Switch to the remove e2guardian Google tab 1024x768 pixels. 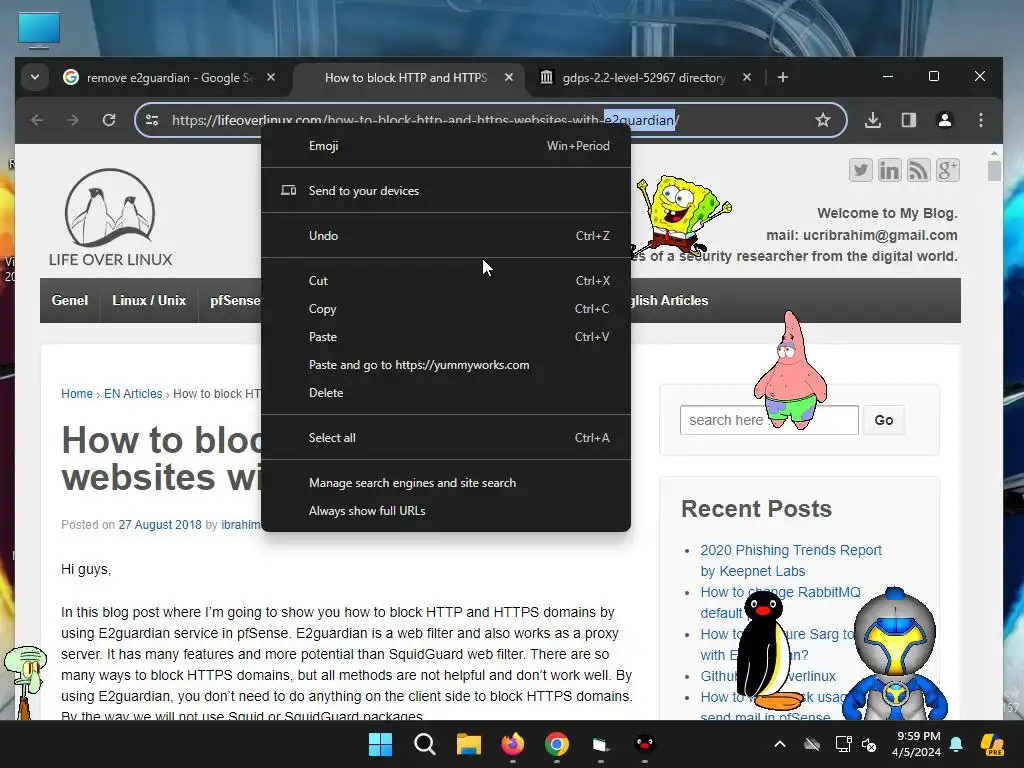coord(168,78)
